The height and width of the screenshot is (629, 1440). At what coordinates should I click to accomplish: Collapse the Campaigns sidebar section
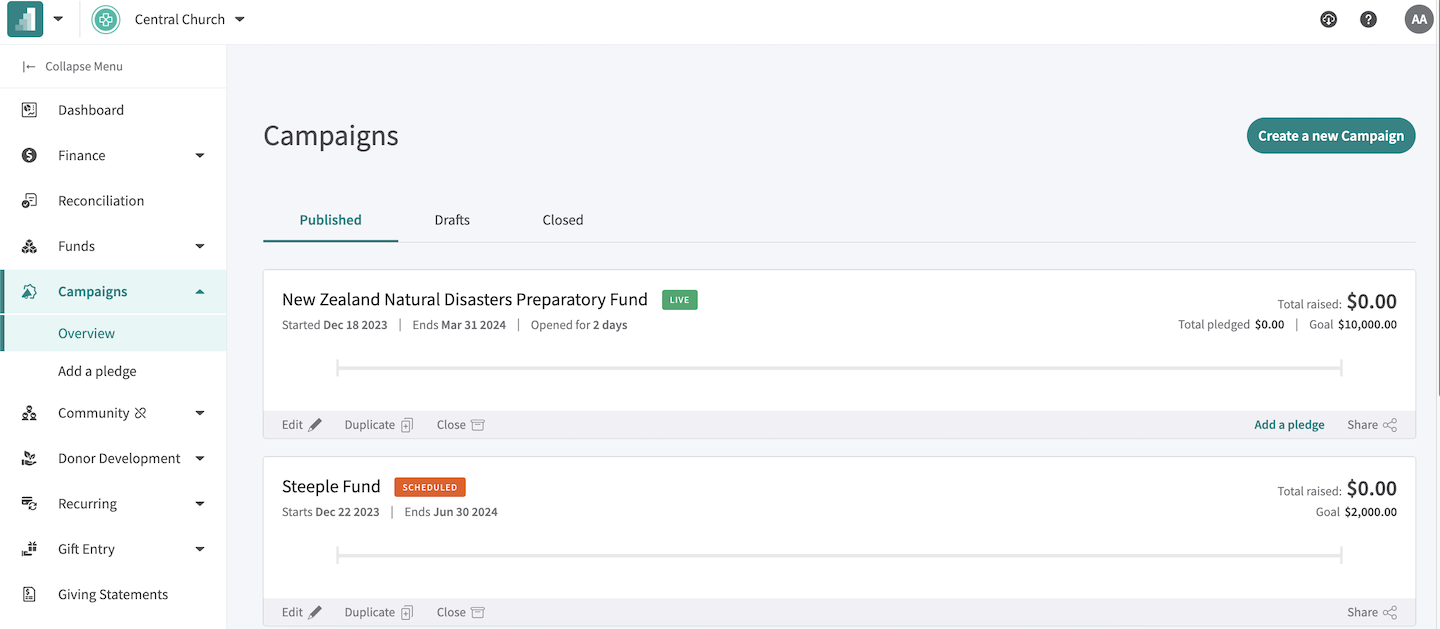[x=200, y=292]
